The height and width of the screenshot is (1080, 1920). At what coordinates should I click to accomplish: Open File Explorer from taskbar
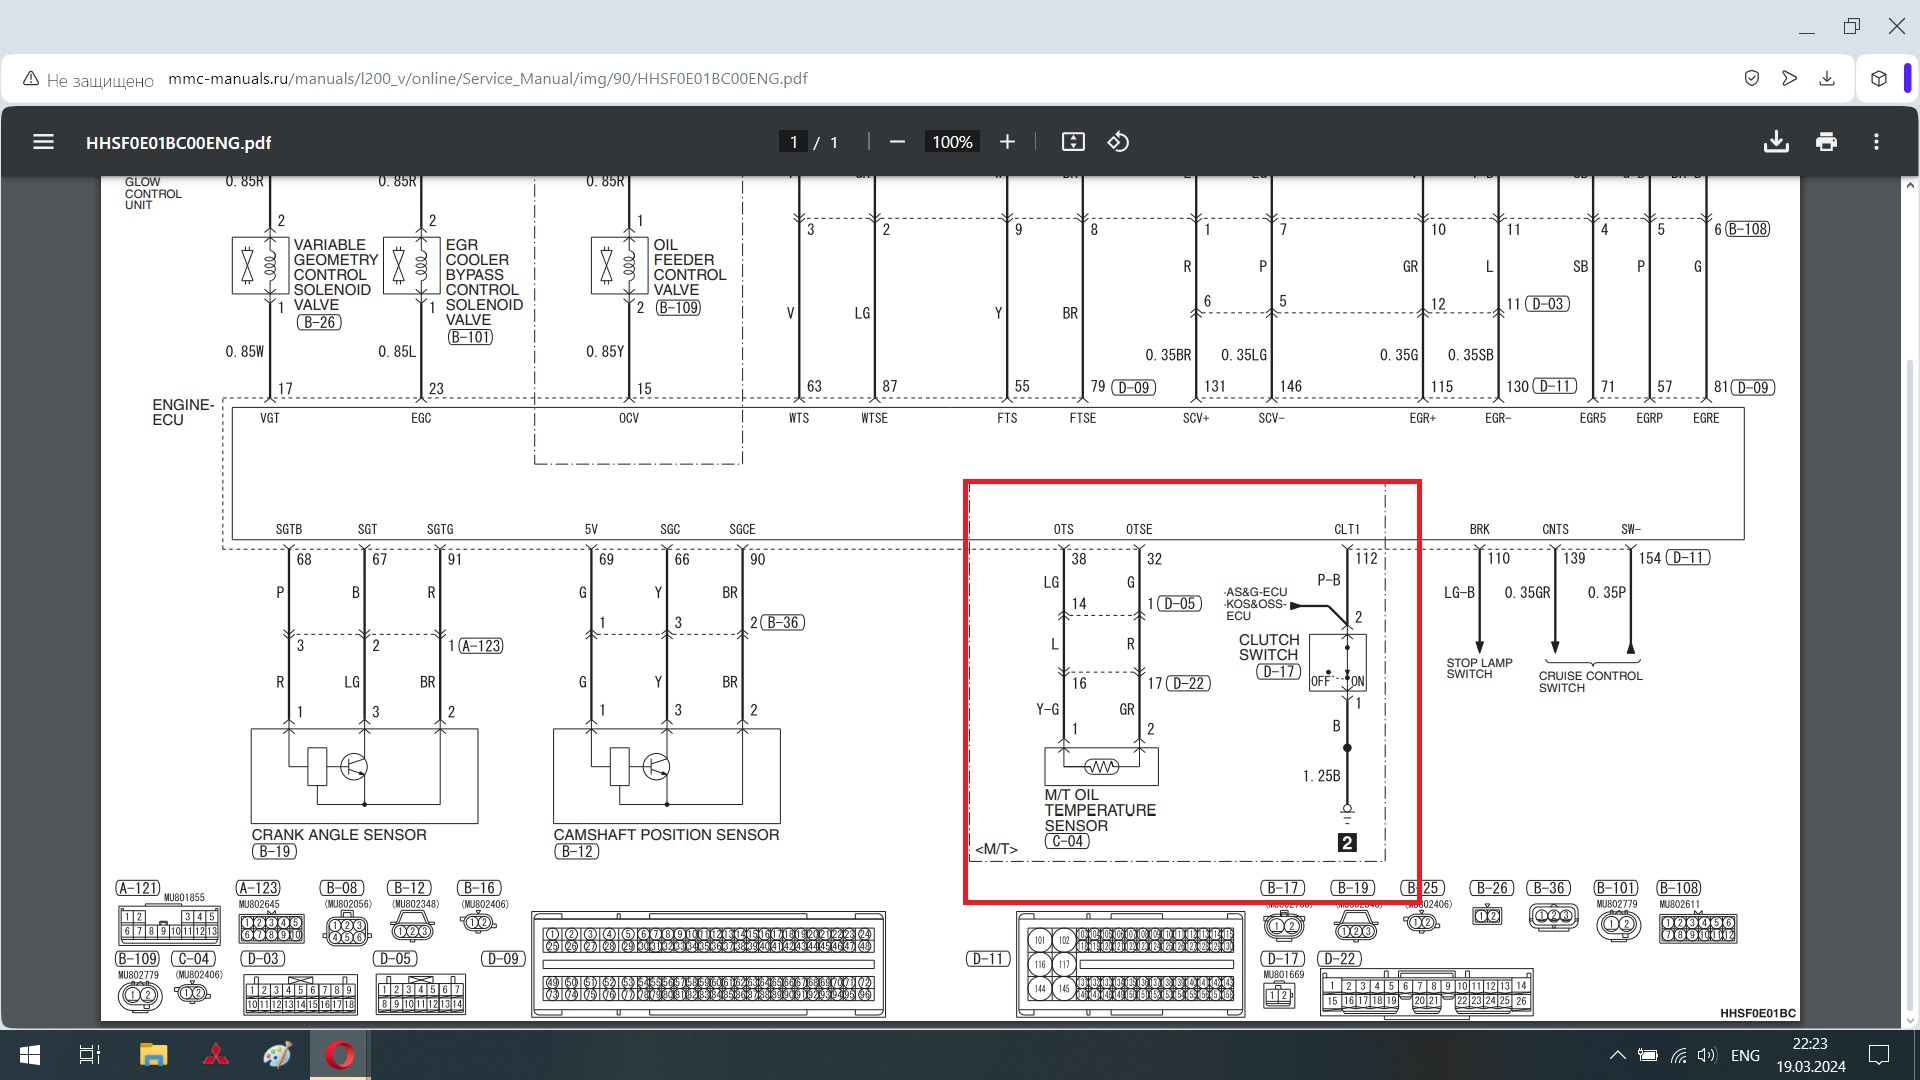coord(153,1055)
